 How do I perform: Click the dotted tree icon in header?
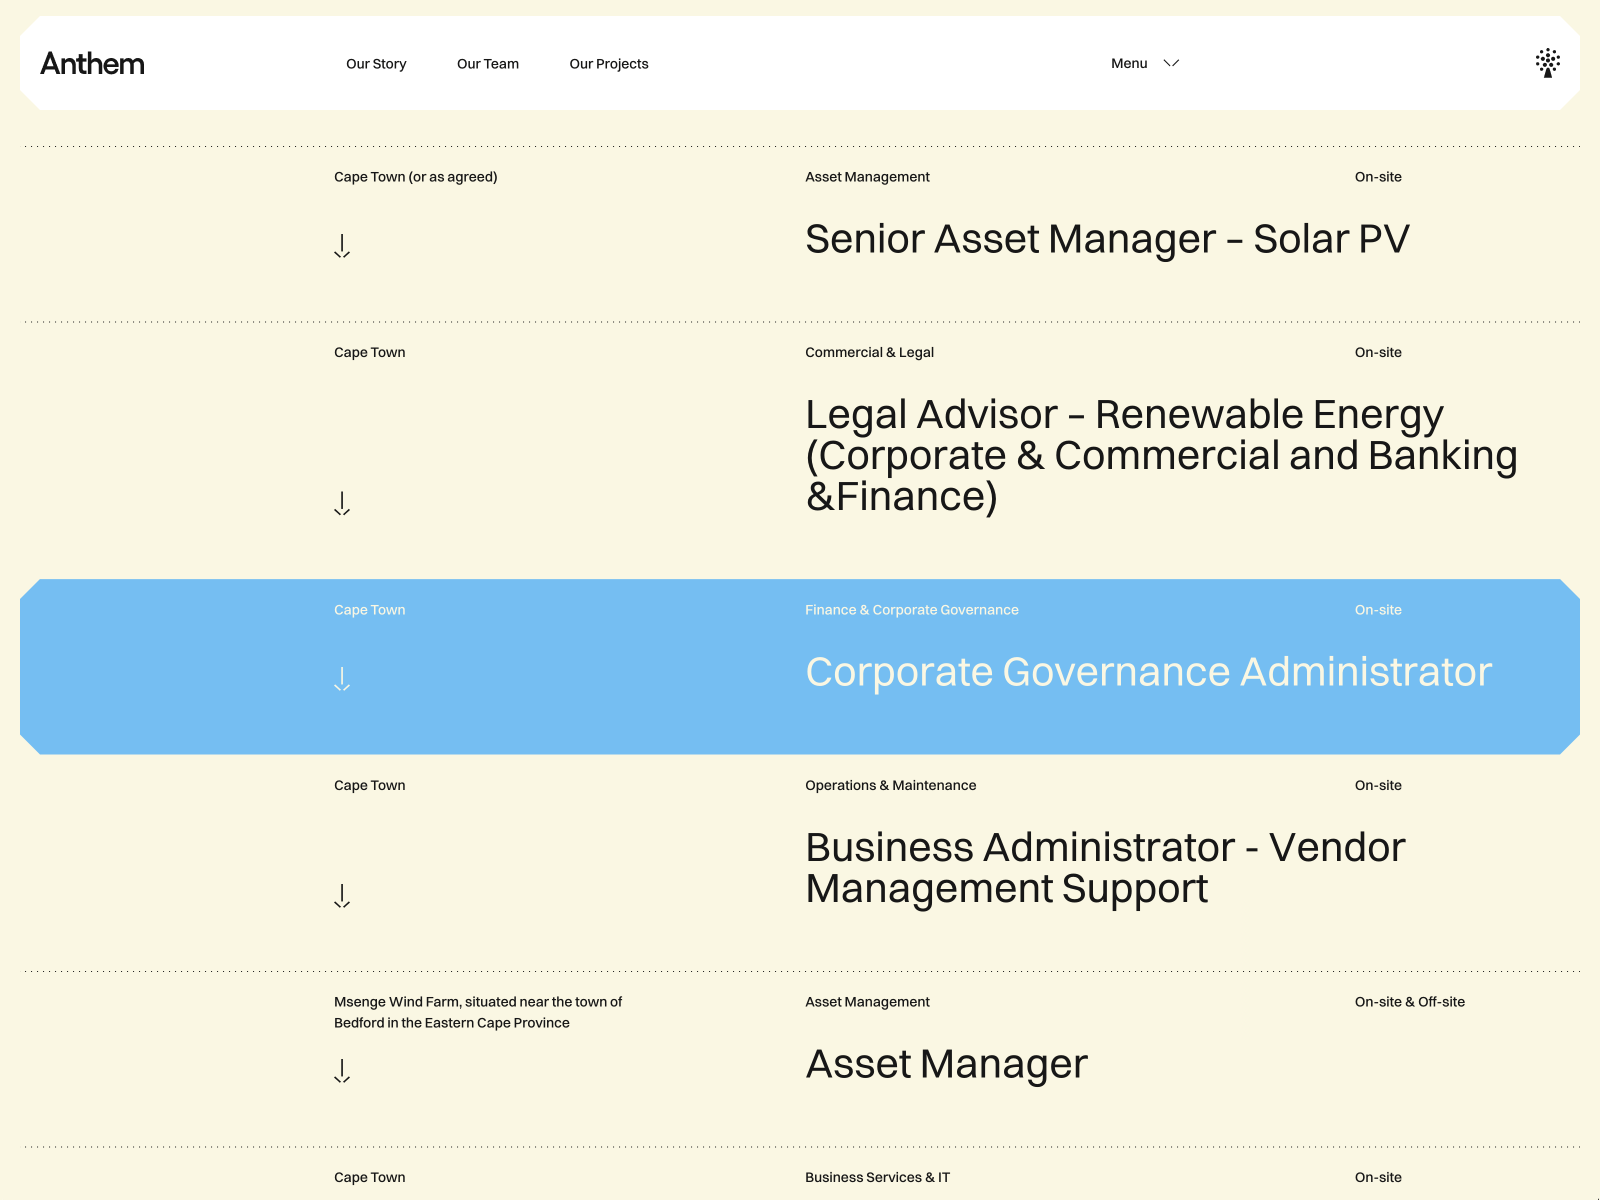1547,63
